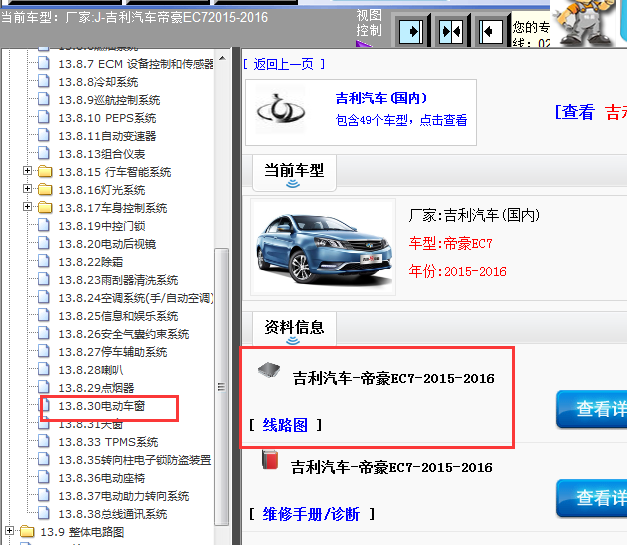Viewport: 627px width, 545px height.
Task: Click the blue Emgrand EC7 car photo
Action: click(x=323, y=248)
